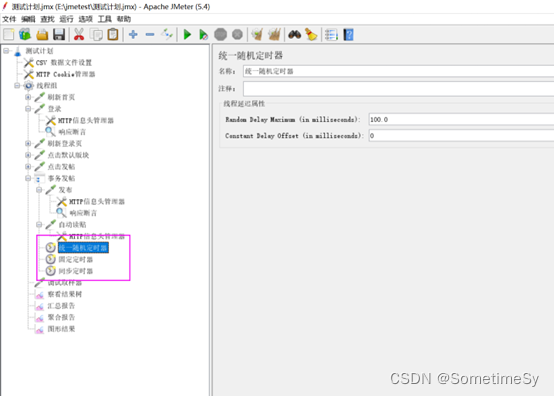This screenshot has height=396, width=554.
Task: Click the Paste clipboard icon
Action: pos(113,35)
